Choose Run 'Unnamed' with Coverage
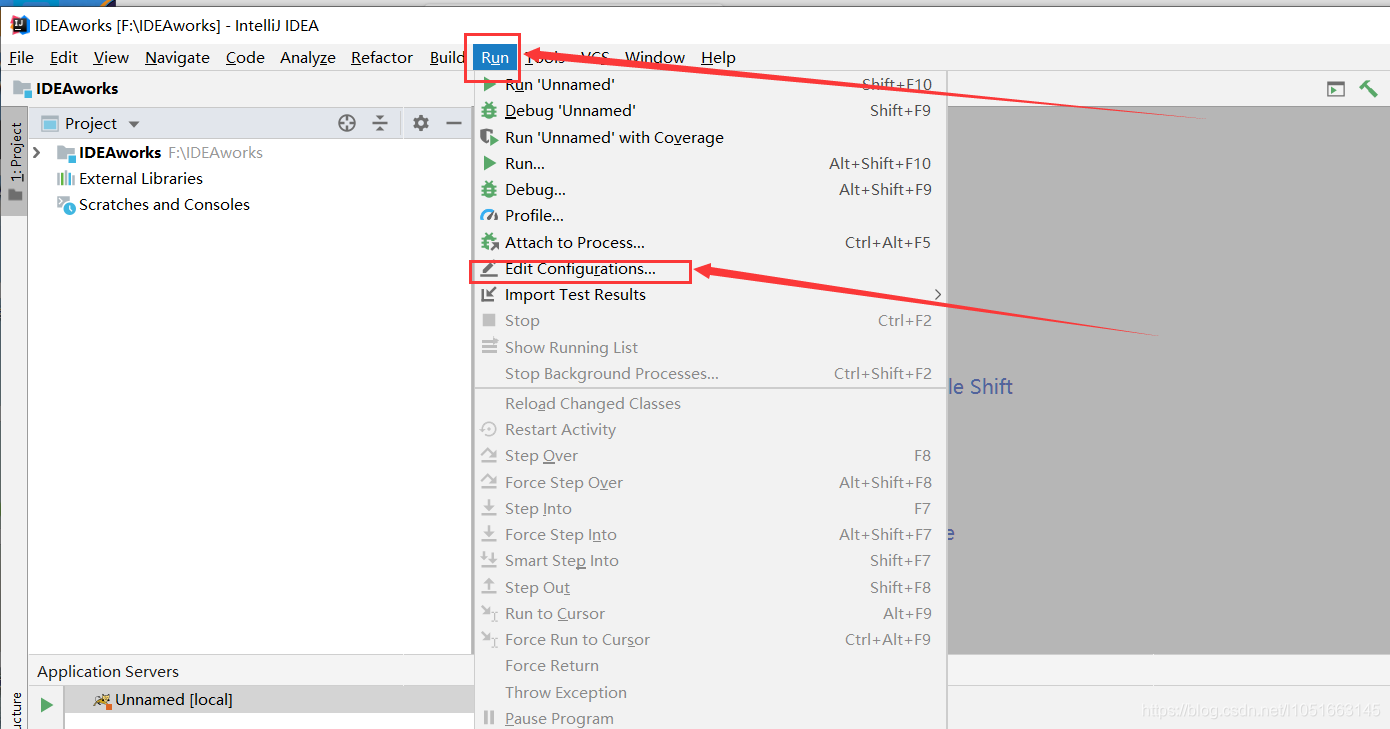This screenshot has width=1390, height=729. pos(710,137)
